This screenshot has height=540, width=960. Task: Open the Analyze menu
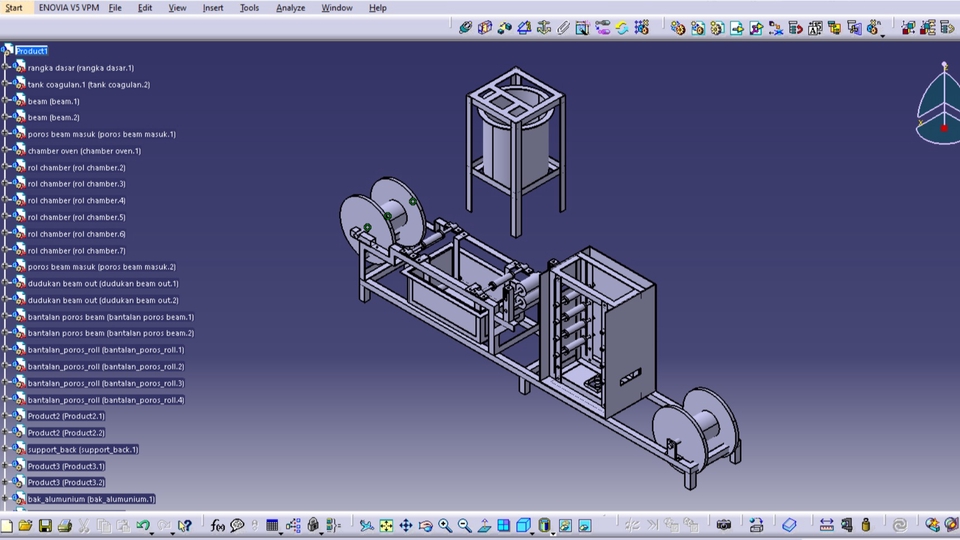pos(290,8)
